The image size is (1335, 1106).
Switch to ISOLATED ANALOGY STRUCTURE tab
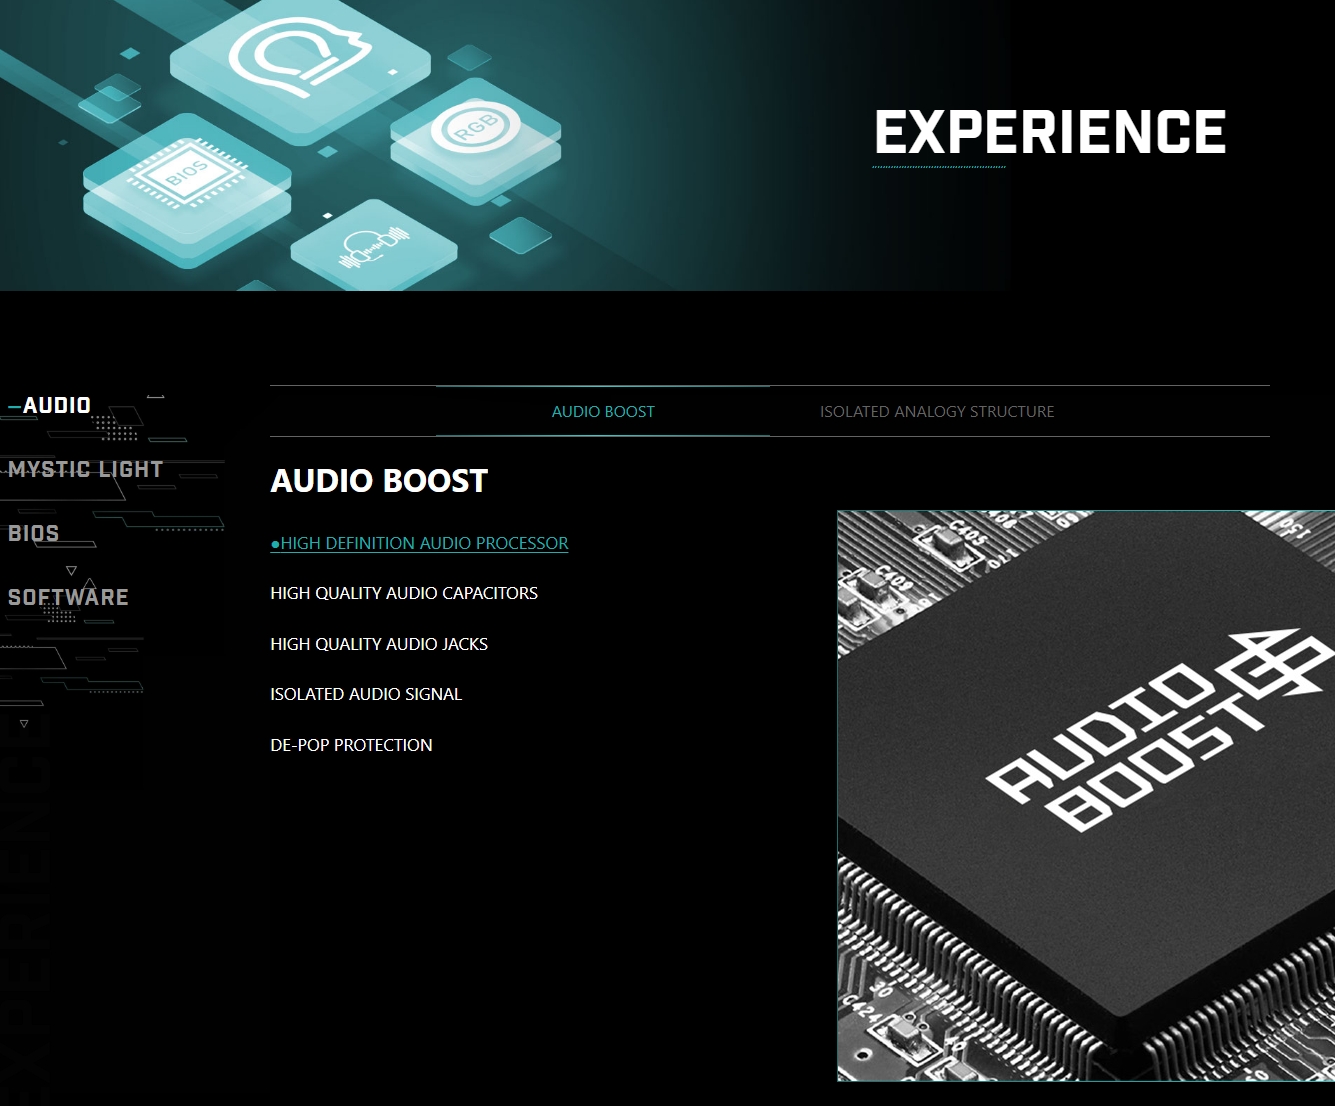(937, 411)
